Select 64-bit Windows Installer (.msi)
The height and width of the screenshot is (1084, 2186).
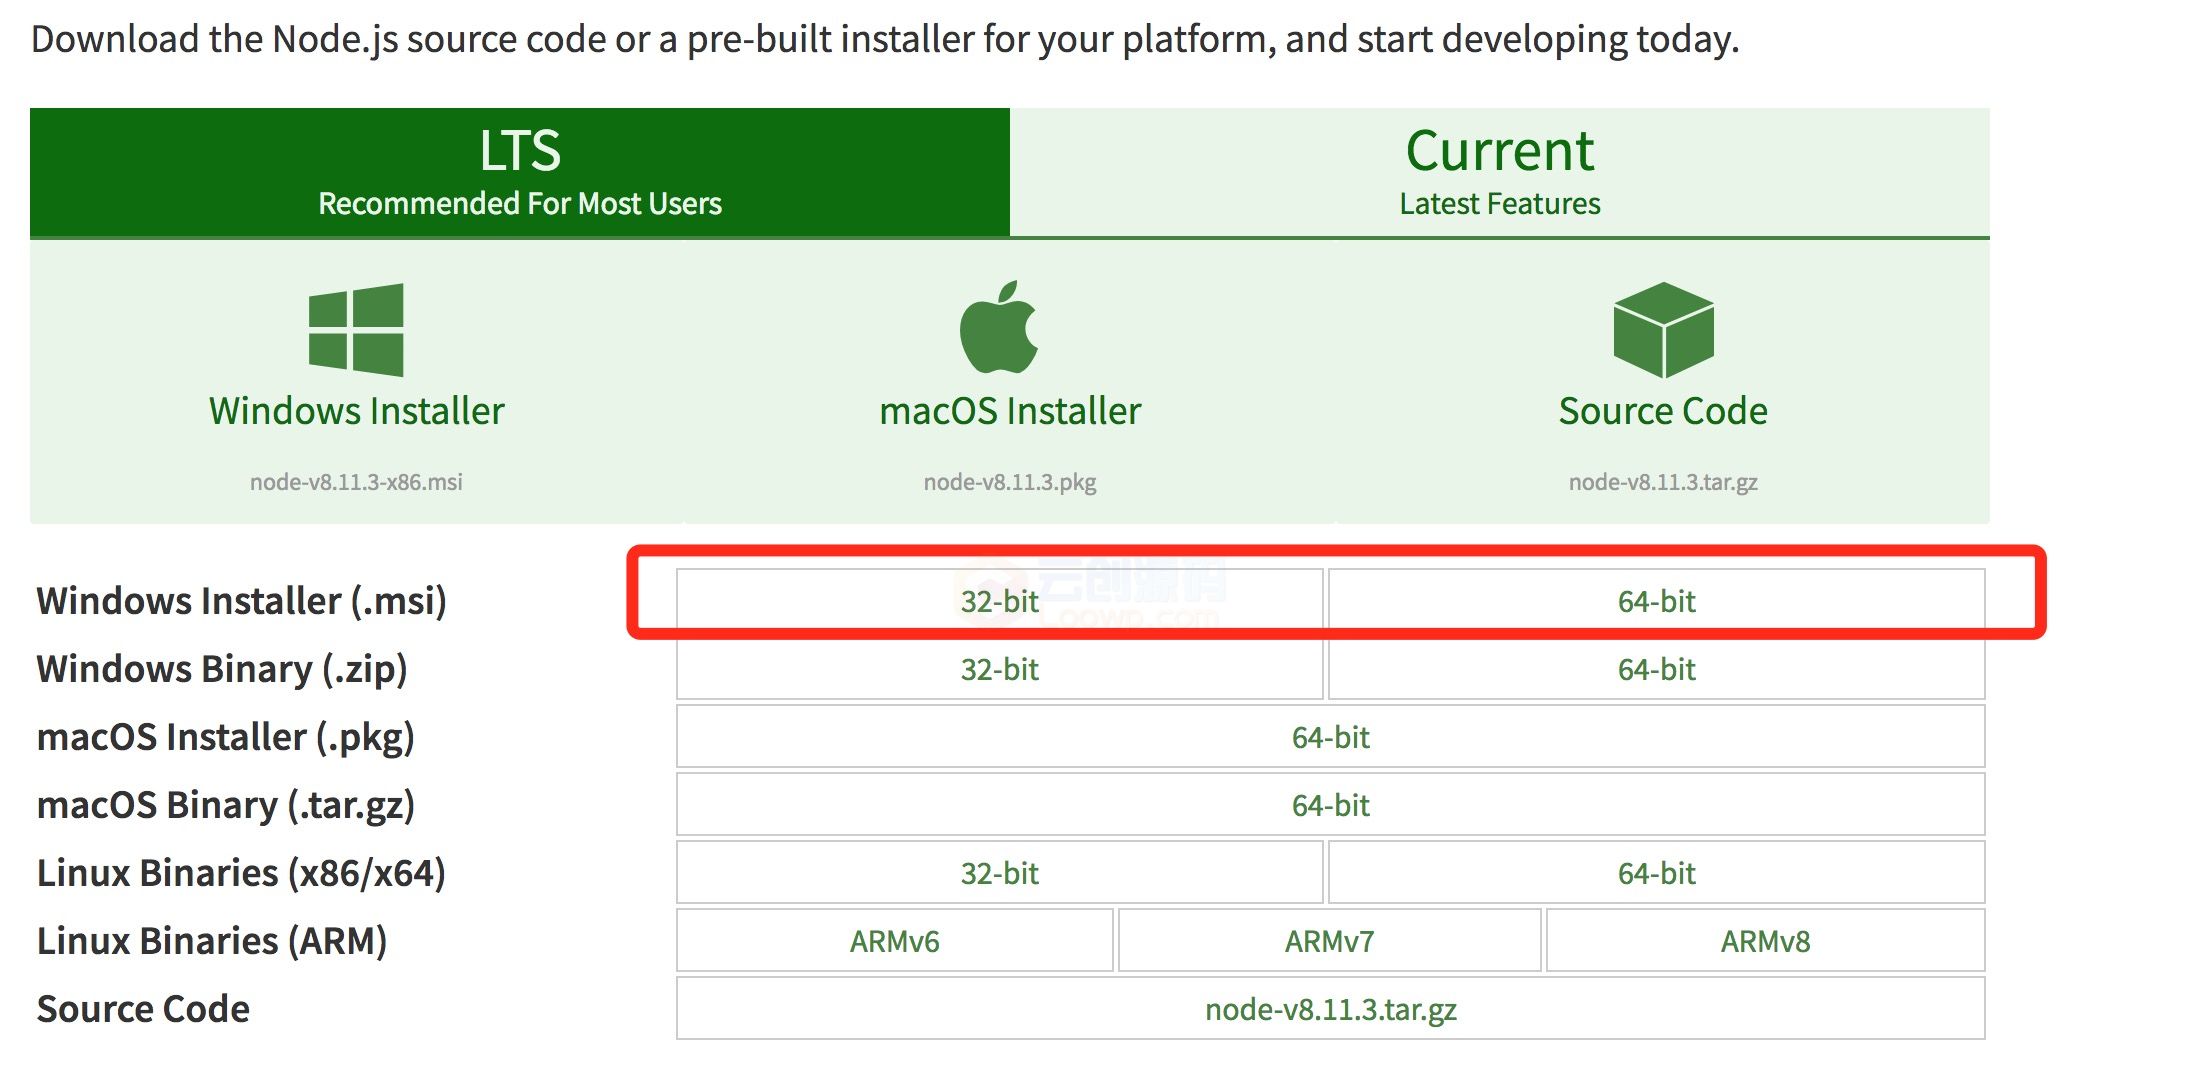tap(1657, 601)
